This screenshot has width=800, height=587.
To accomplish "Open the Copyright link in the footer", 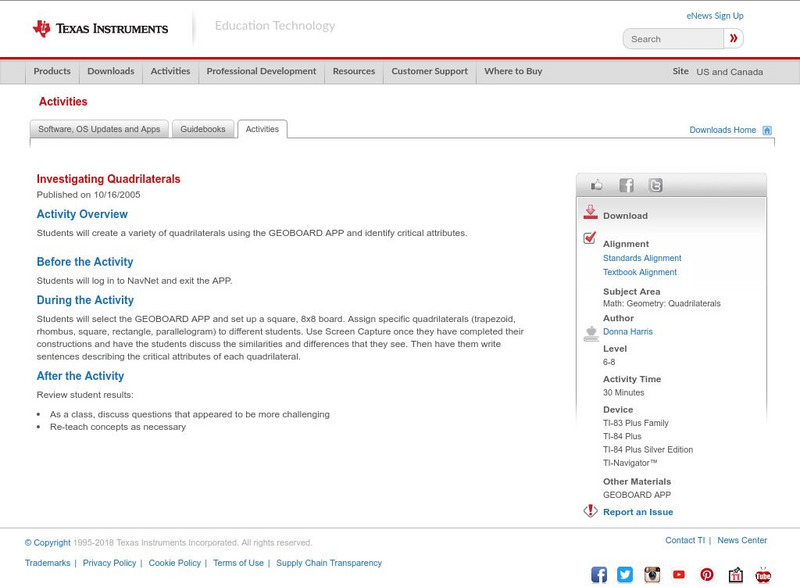I will point(47,543).
